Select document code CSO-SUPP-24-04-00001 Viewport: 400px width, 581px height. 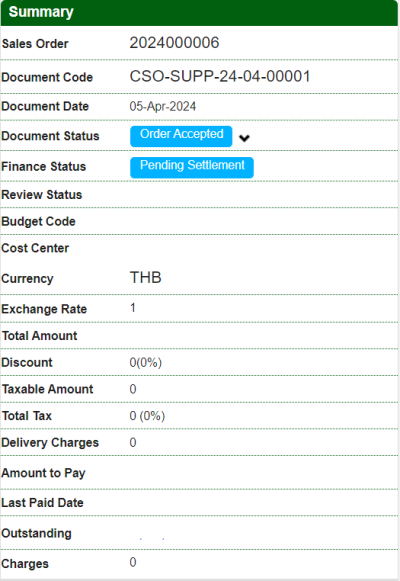[x=220, y=76]
